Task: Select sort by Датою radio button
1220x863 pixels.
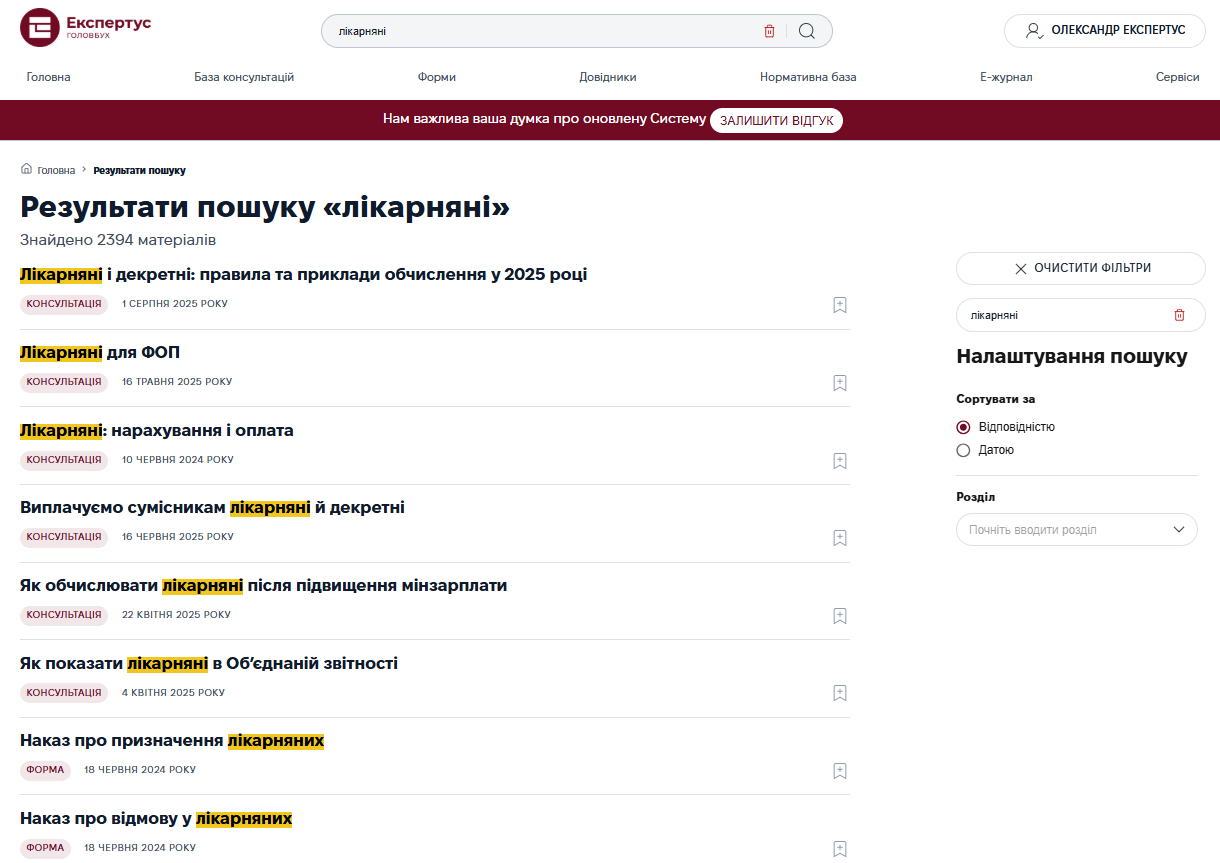Action: click(963, 450)
